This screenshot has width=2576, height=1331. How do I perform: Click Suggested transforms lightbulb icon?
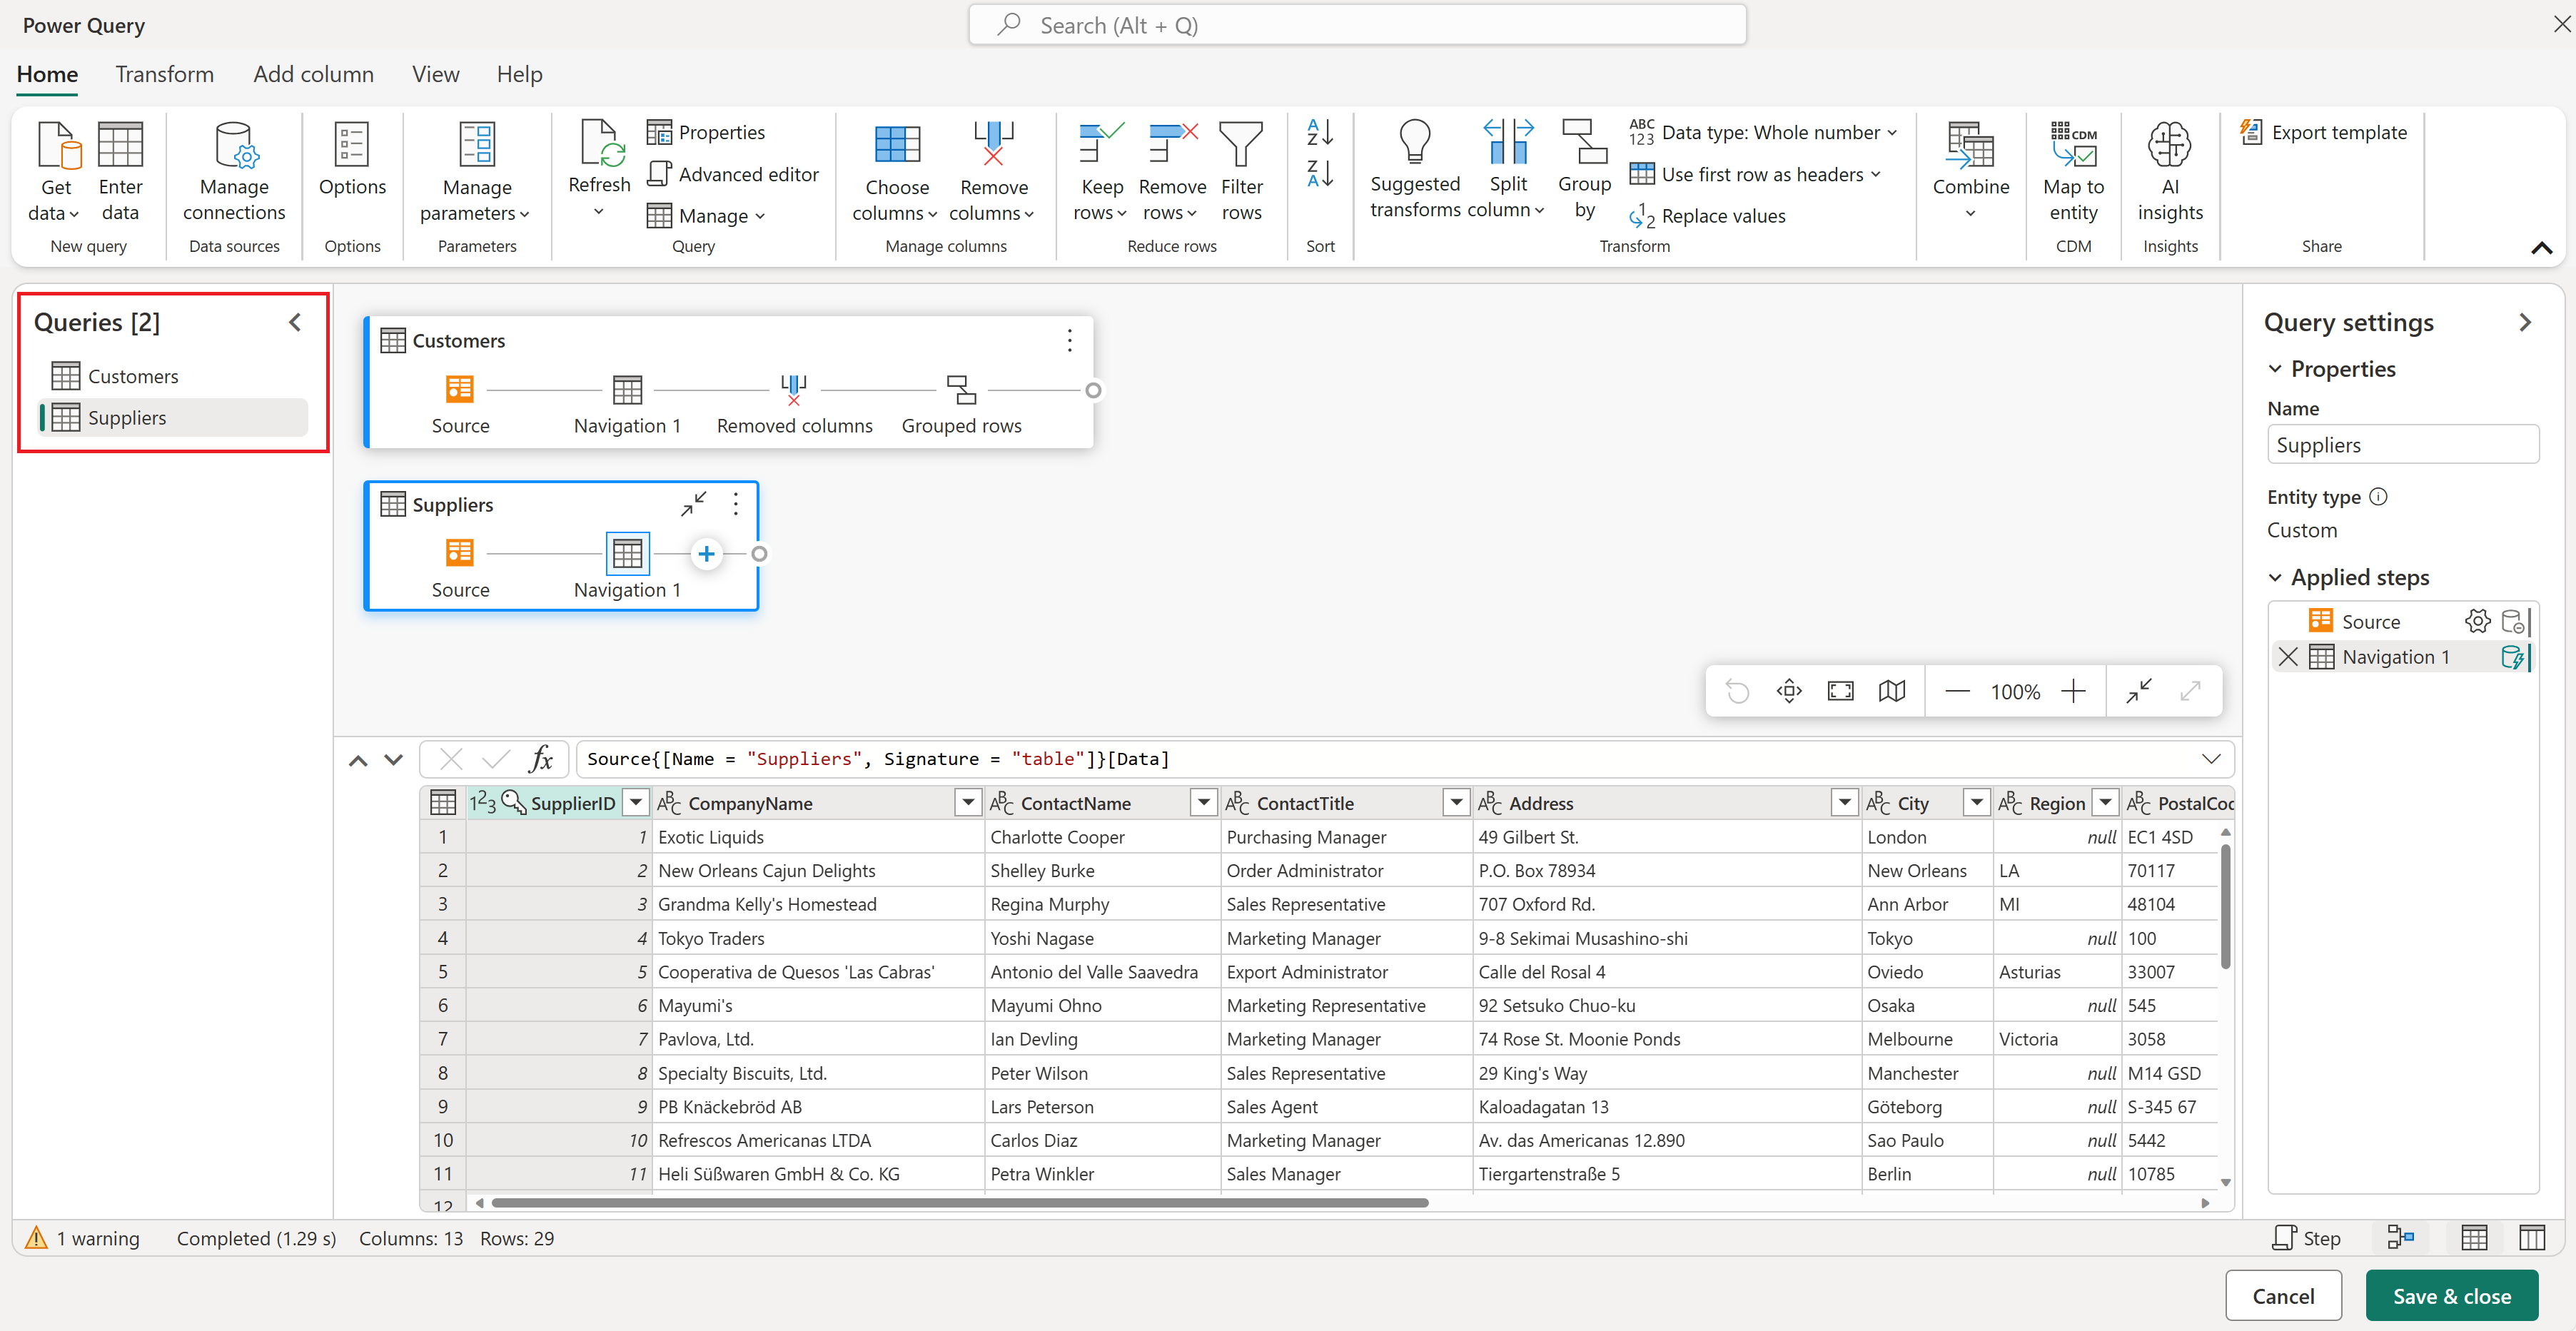[x=1414, y=142]
